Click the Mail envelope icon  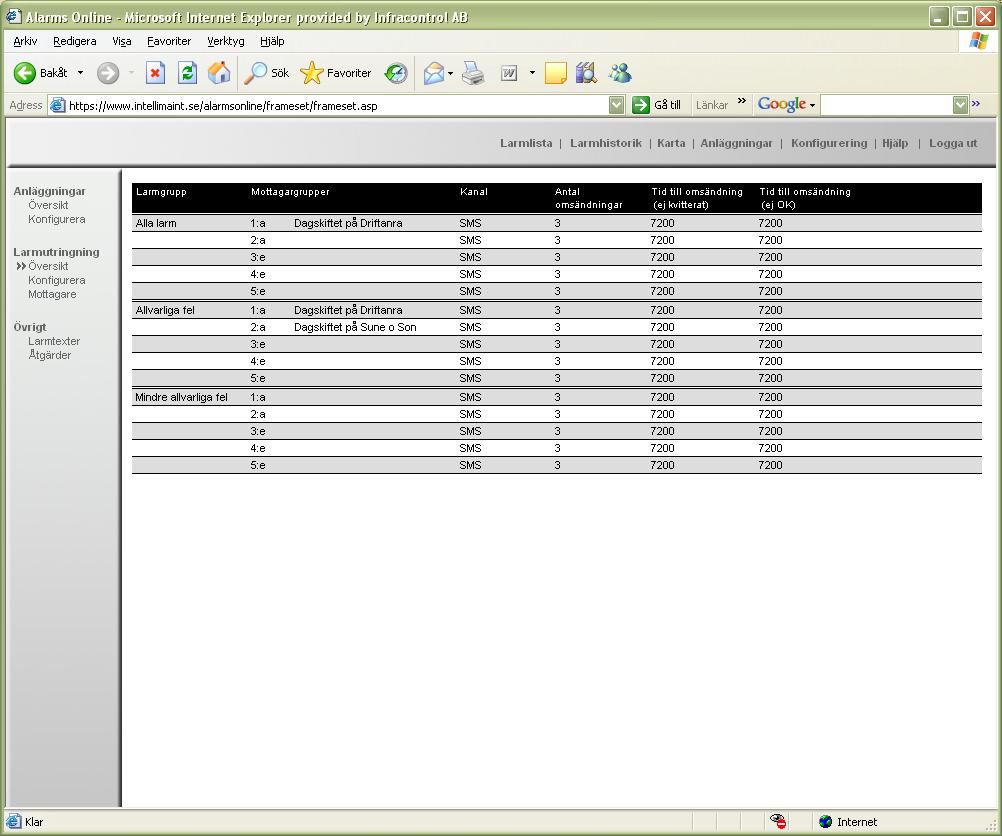click(433, 73)
